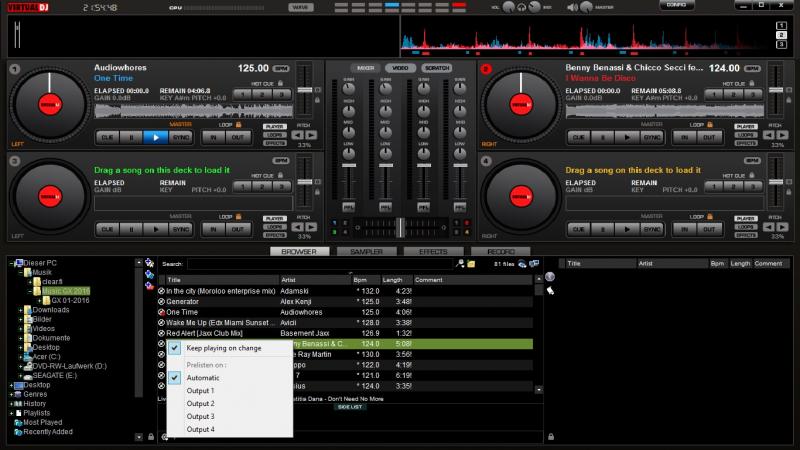Toggle 'Keep playing on change' option
The height and width of the screenshot is (450, 800).
[223, 348]
